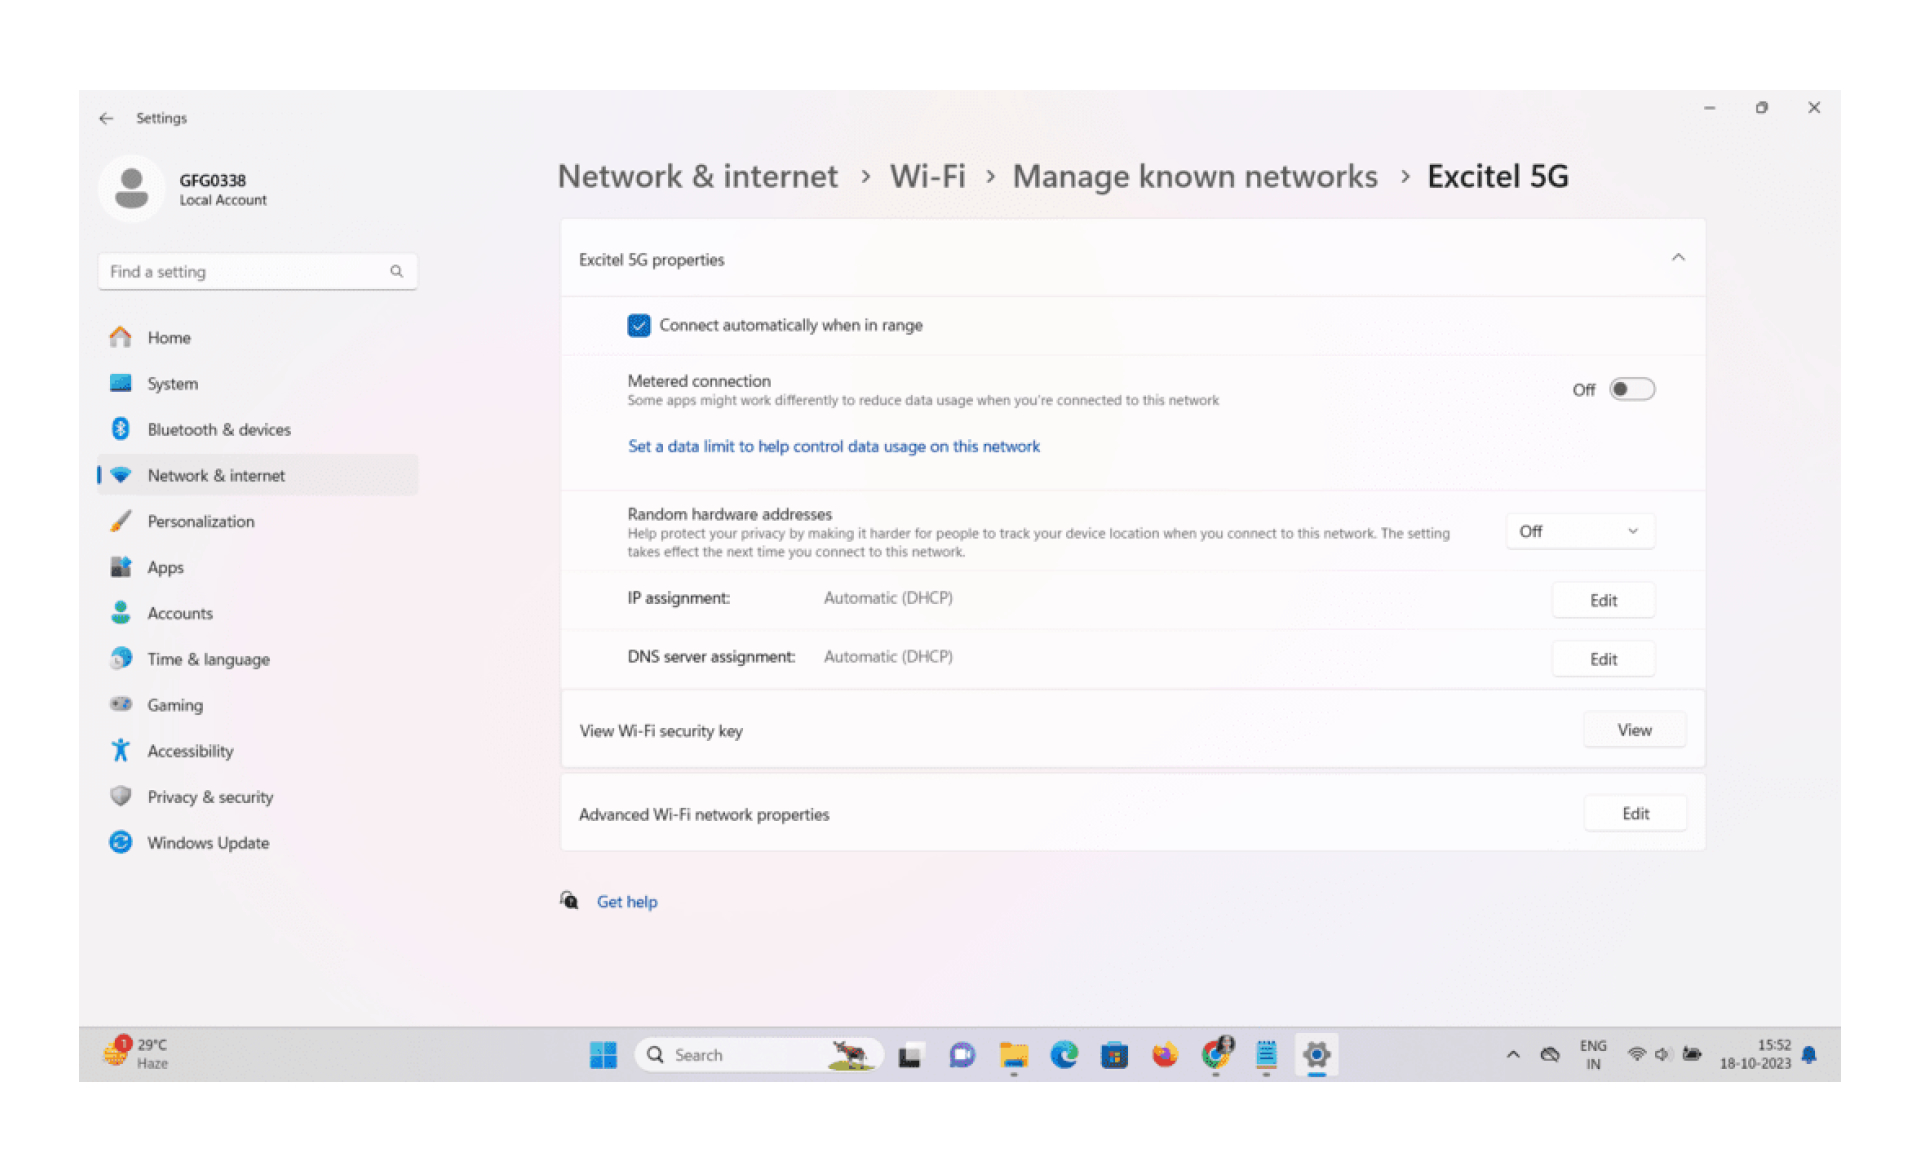The image size is (1920, 1172).
Task: Open Windows Update from the sidebar icon
Action: 120,842
